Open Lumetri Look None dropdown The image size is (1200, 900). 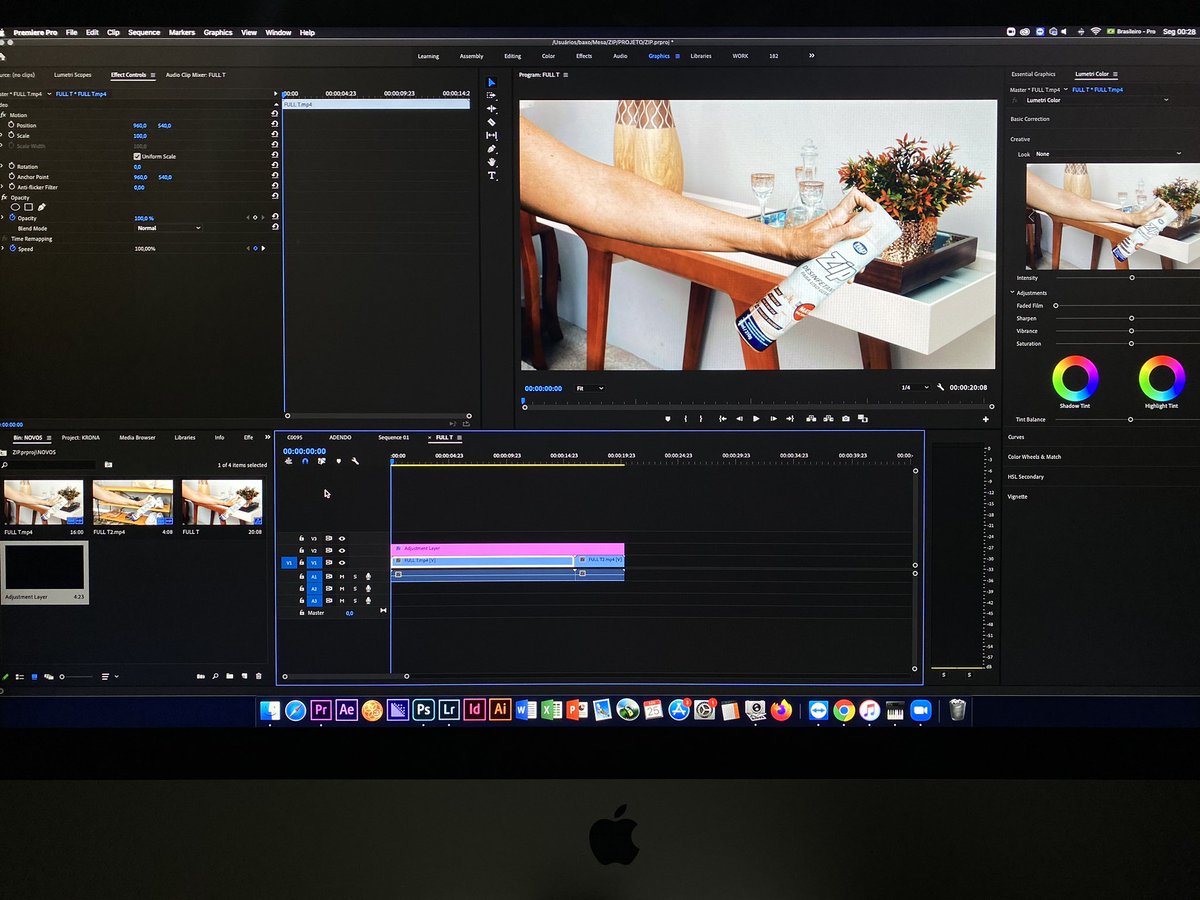point(1109,154)
